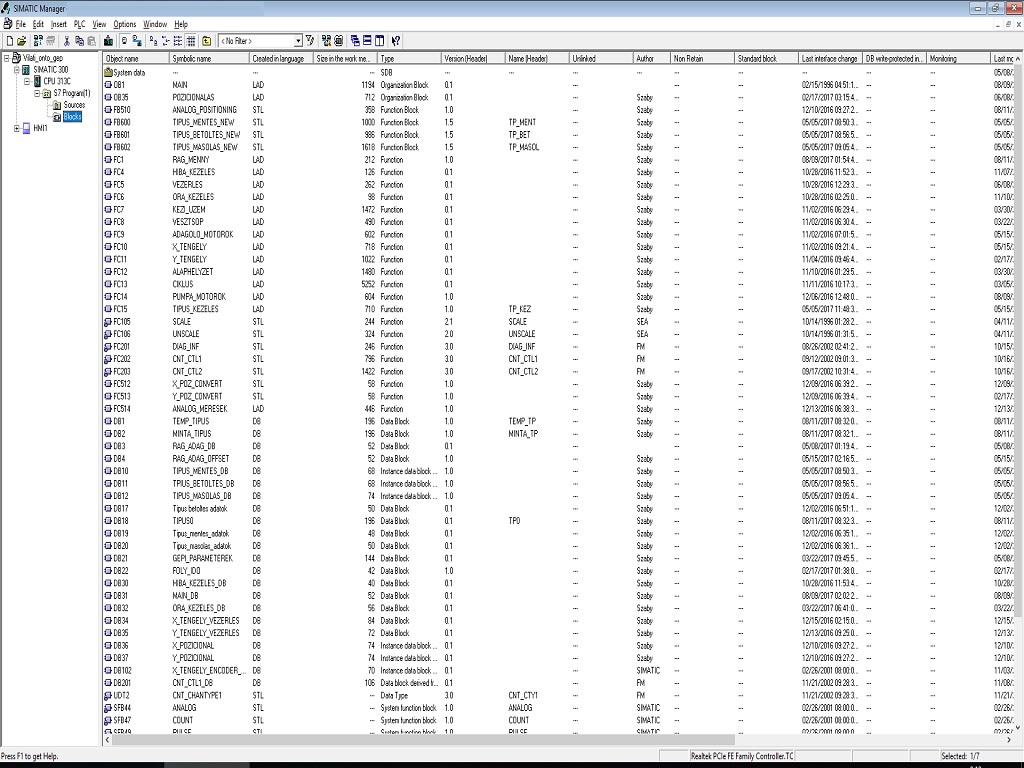Screen dimensions: 1024x768
Task: Expand the HMI1 tree node
Action: click(17, 128)
